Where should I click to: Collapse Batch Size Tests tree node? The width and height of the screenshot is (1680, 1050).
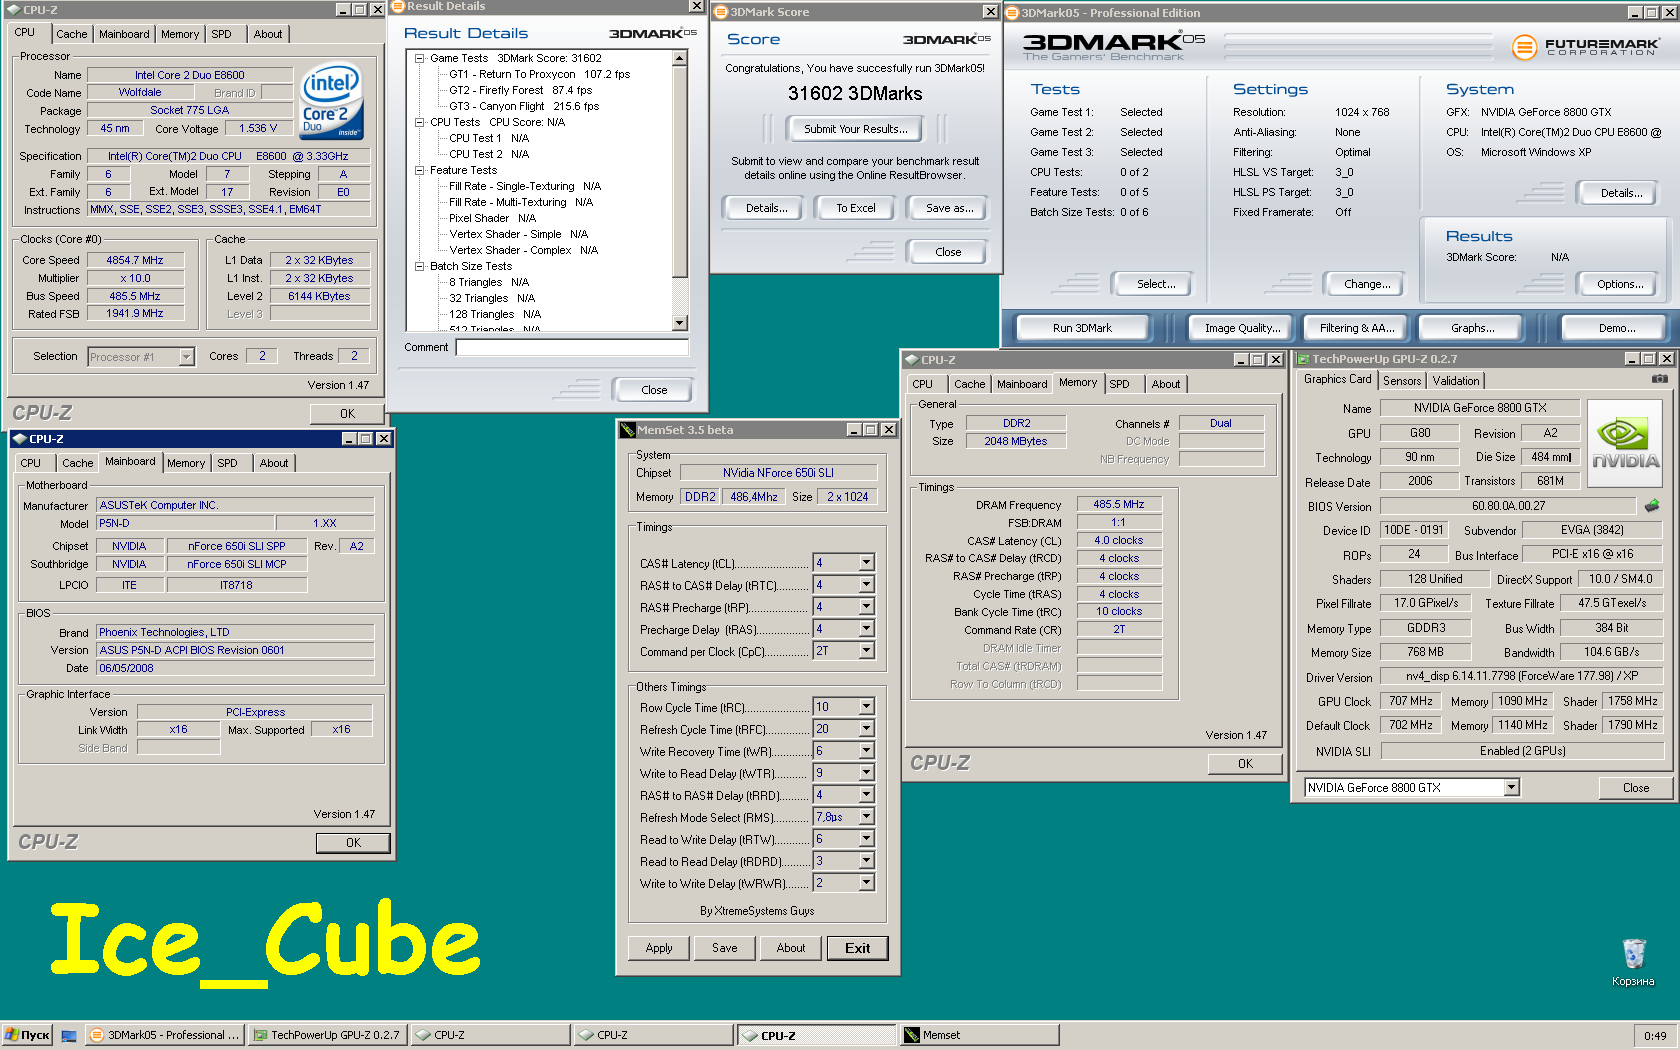coord(420,266)
